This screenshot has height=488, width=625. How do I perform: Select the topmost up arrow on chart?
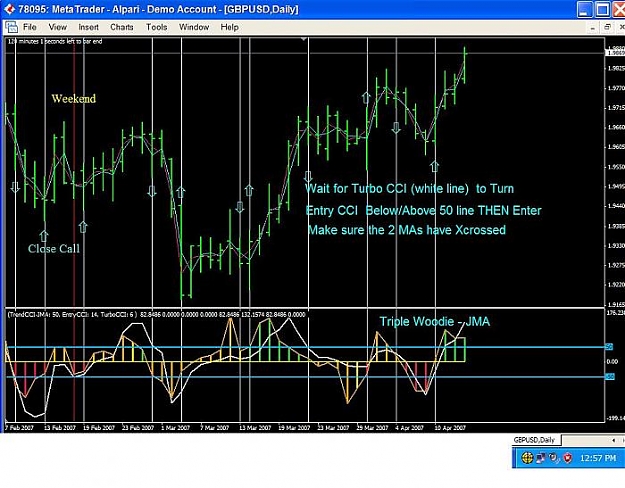[x=366, y=98]
